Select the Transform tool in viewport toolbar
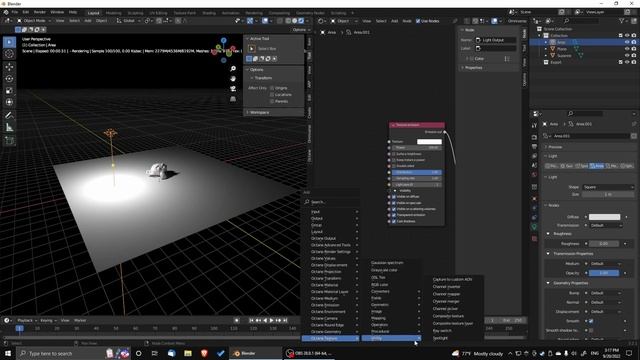This screenshot has width=640, height=360. (9, 102)
